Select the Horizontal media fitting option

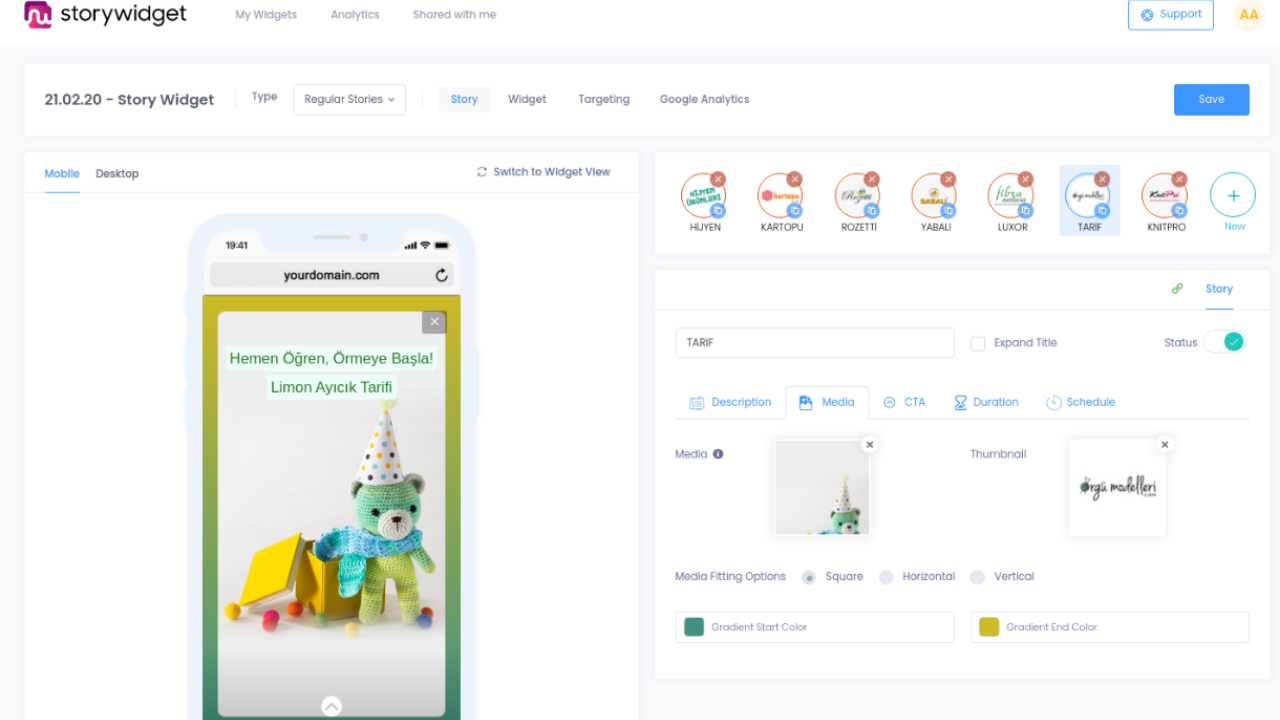coord(886,577)
